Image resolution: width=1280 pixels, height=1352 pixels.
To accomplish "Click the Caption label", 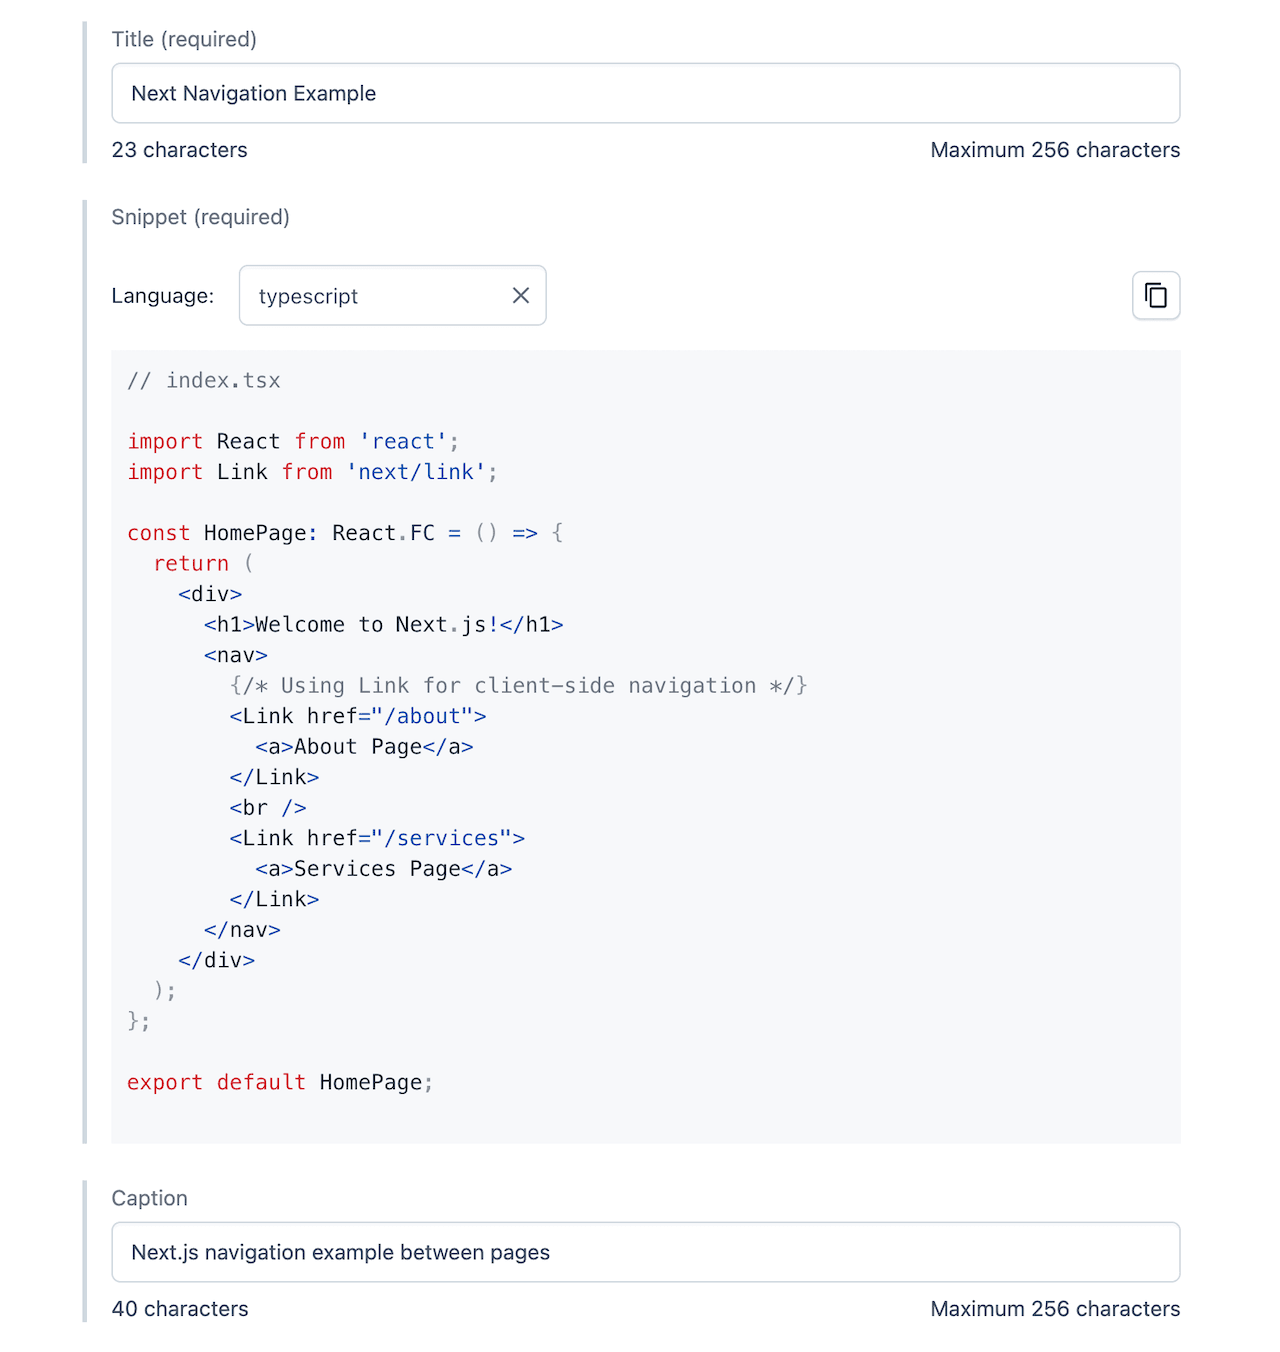I will [149, 1198].
